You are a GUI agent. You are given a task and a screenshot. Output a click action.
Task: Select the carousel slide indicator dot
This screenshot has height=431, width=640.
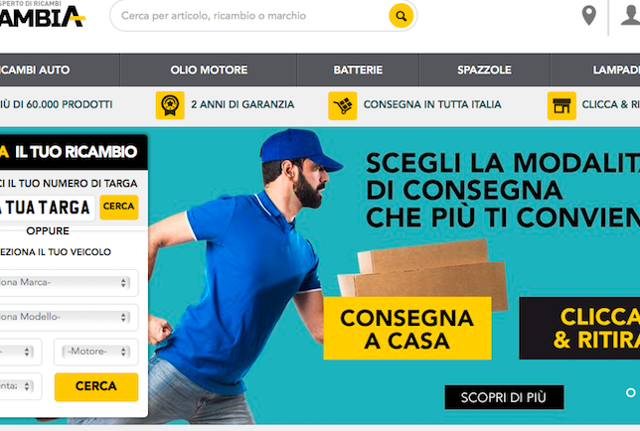pos(631,392)
